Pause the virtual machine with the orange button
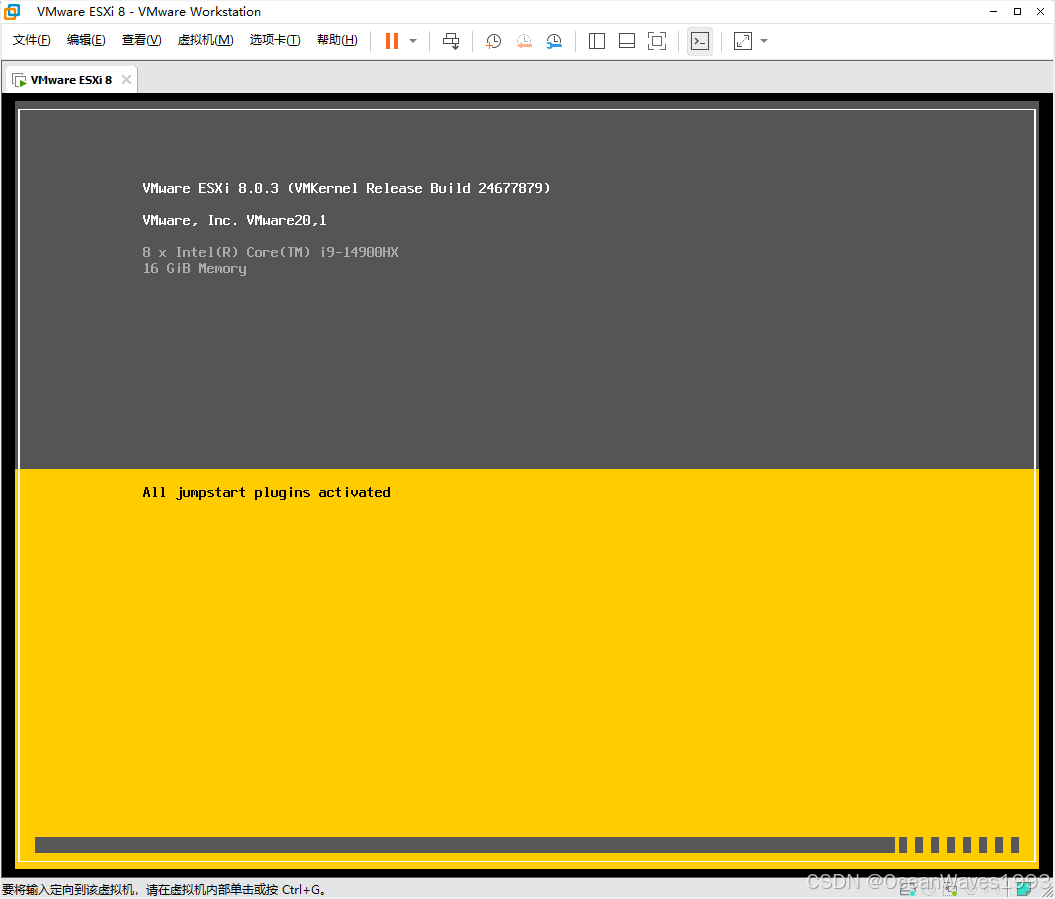Image resolution: width=1055 pixels, height=899 pixels. [392, 41]
